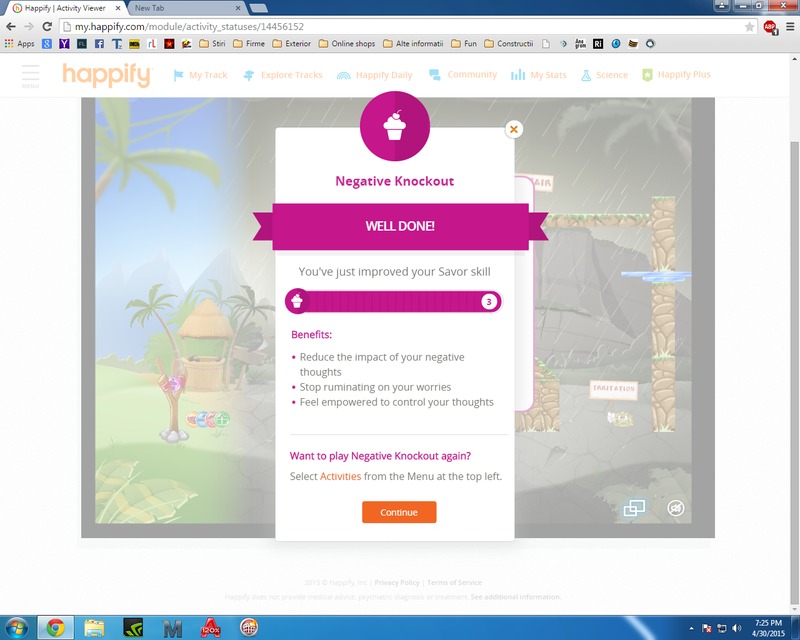Click the cupcake icon at progress bar start

(297, 302)
